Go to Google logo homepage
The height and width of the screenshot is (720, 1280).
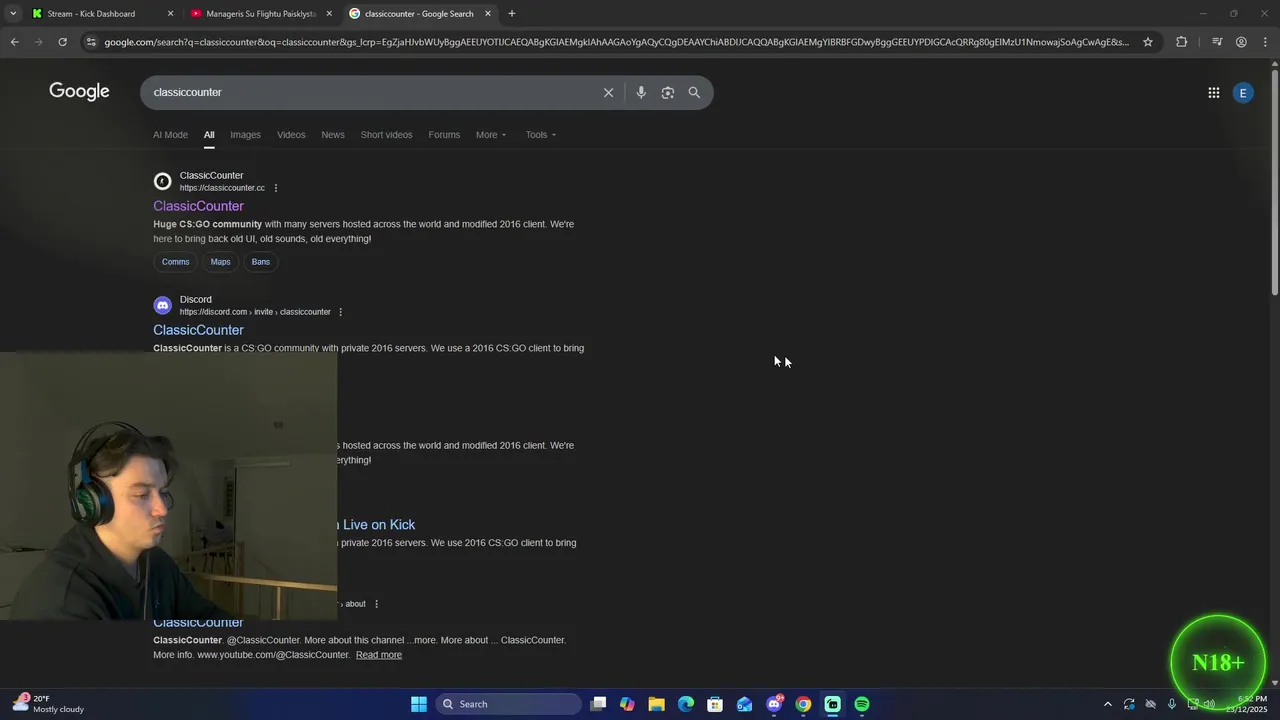coord(79,92)
